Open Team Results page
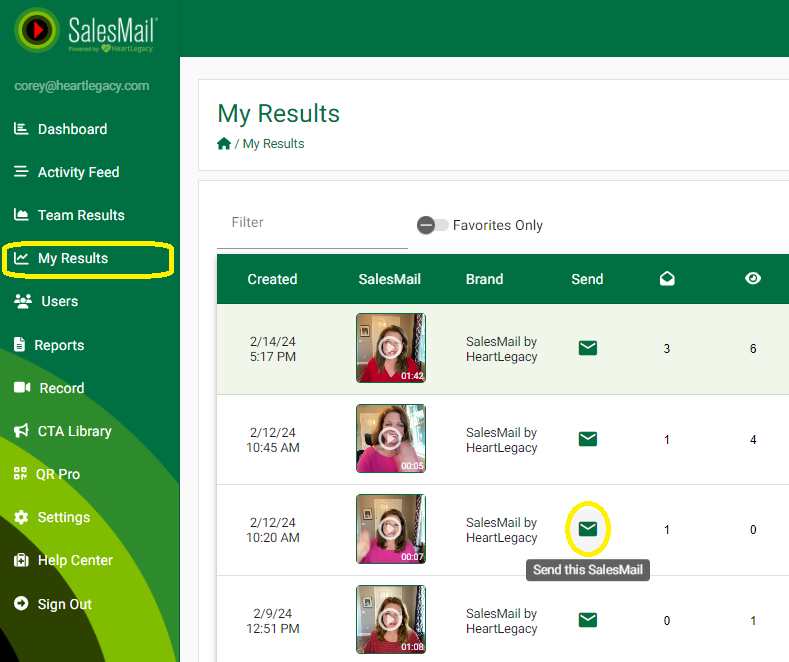The image size is (789, 662). pos(81,215)
